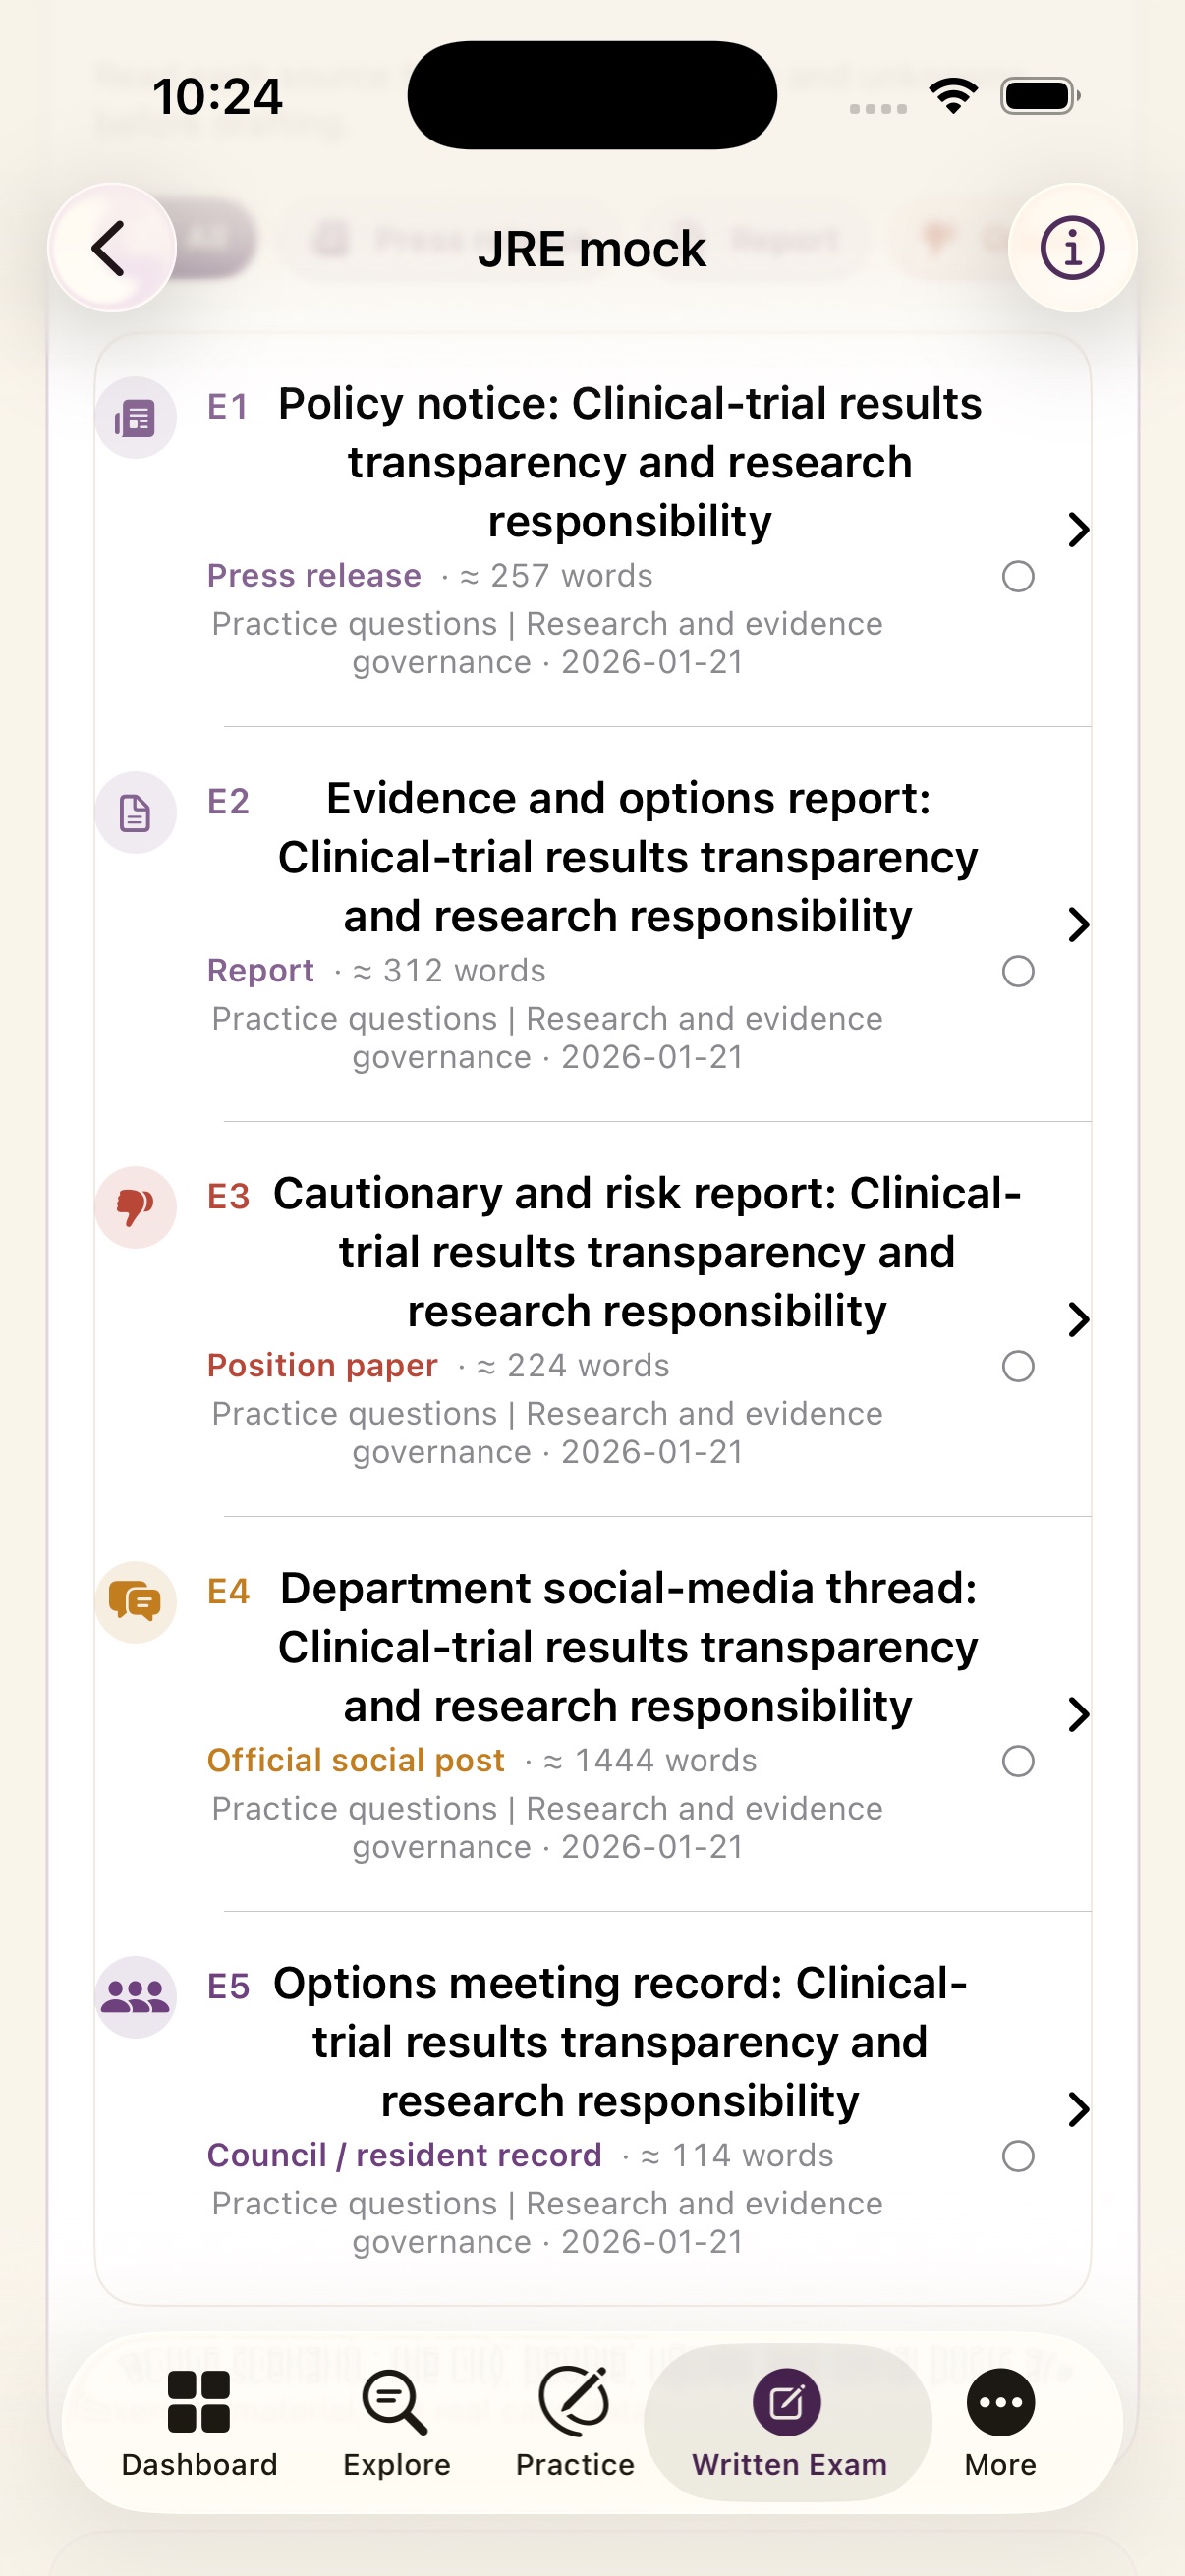Open the Dashboard grid icon
The image size is (1185, 2576).
click(x=199, y=2402)
